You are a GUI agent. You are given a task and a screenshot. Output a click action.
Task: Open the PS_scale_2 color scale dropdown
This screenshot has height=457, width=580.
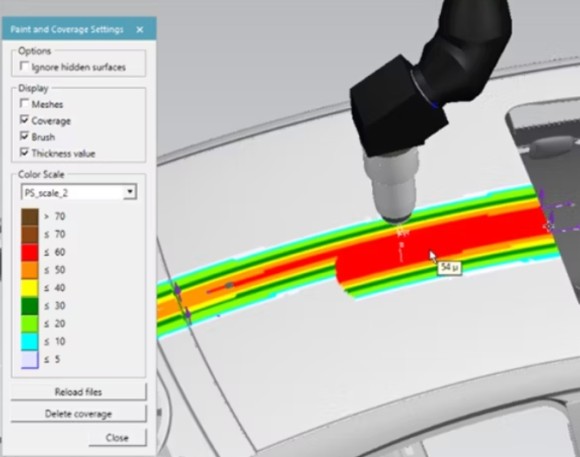coord(130,192)
